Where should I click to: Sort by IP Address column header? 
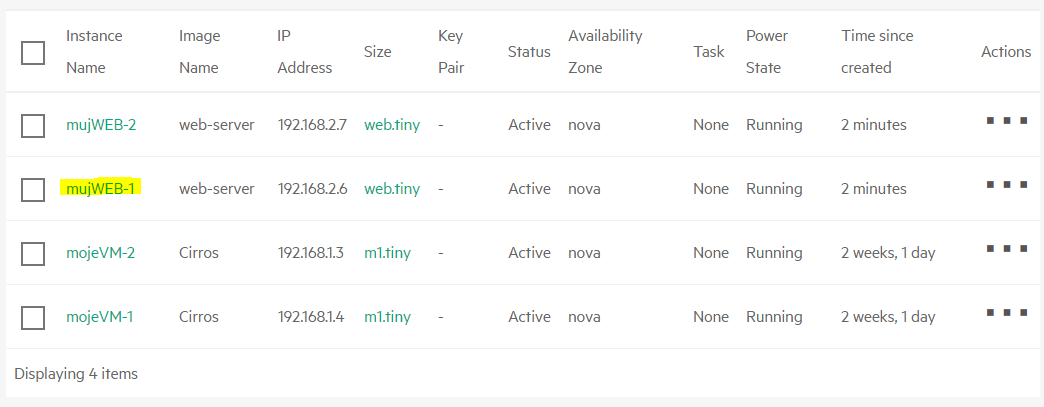tap(305, 51)
